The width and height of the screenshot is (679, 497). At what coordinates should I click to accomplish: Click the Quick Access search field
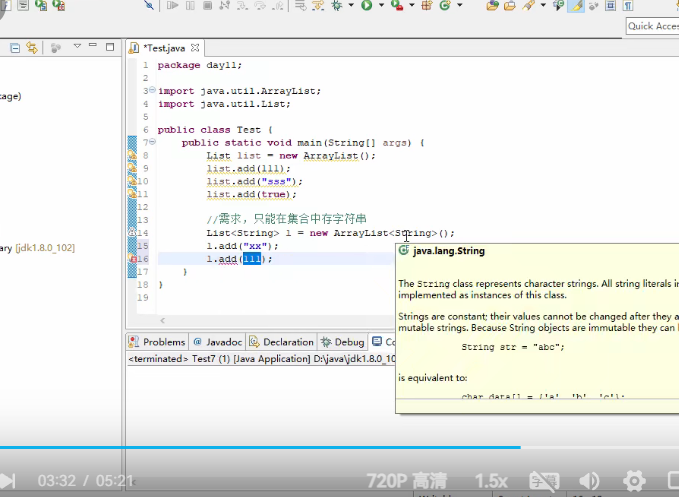pos(653,26)
